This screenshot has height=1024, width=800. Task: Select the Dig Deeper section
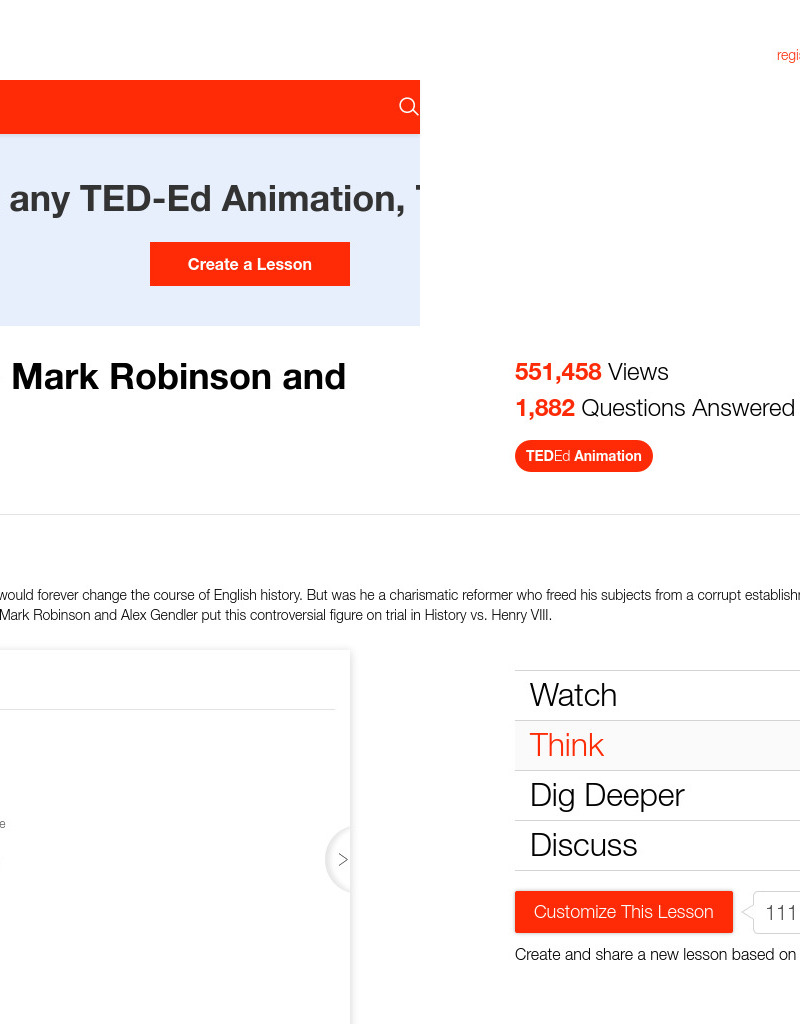[x=607, y=795]
